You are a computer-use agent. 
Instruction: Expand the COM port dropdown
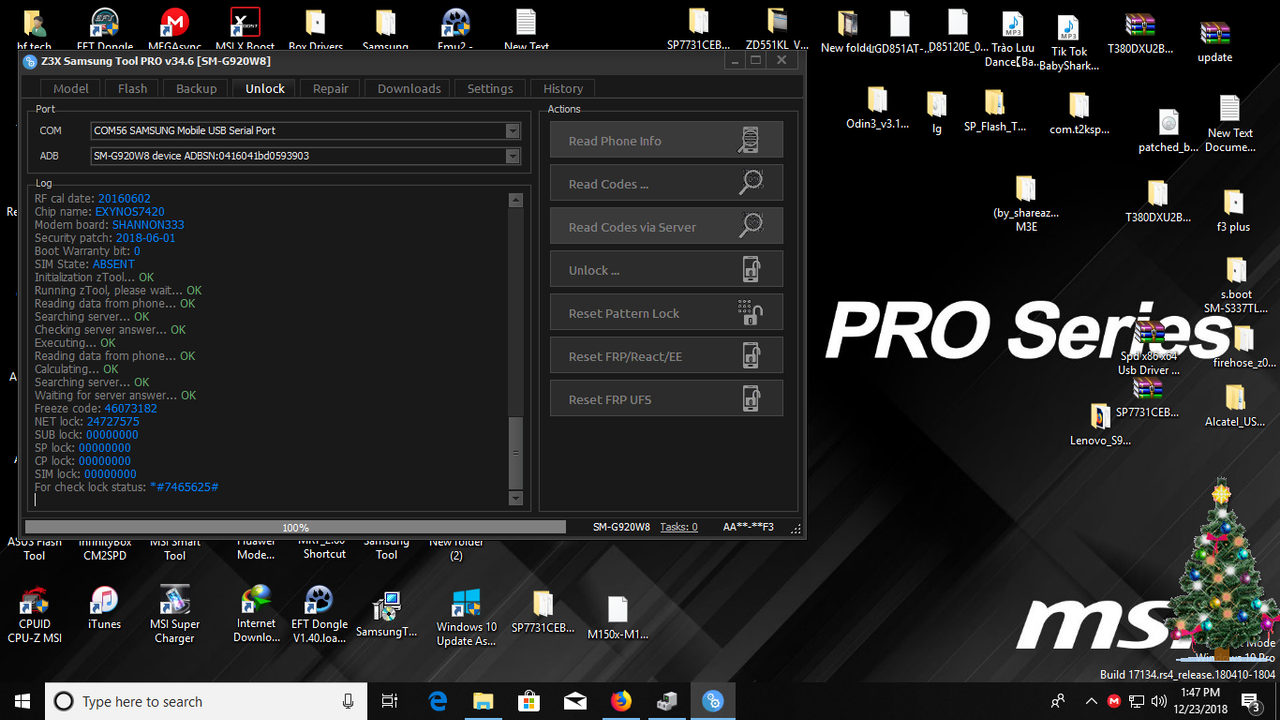click(x=512, y=131)
